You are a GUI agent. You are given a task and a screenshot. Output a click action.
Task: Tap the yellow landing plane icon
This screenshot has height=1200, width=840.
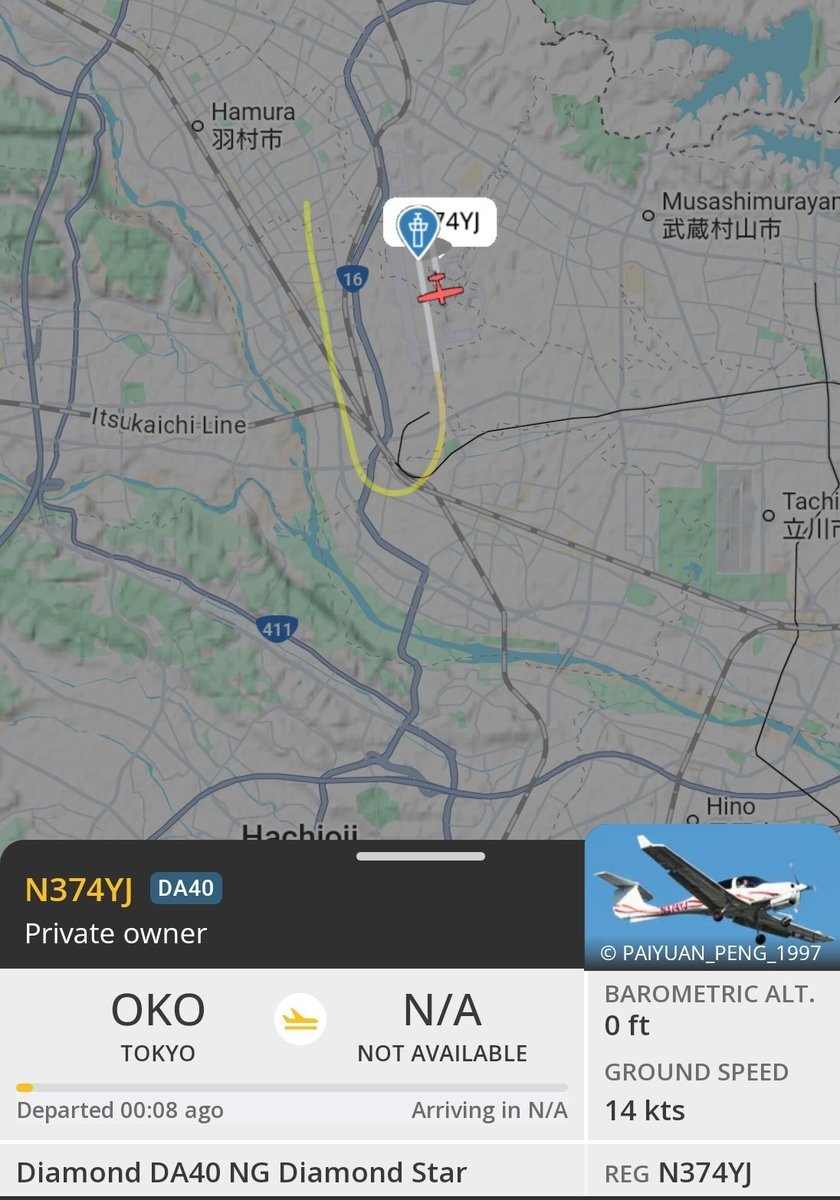tap(301, 1019)
